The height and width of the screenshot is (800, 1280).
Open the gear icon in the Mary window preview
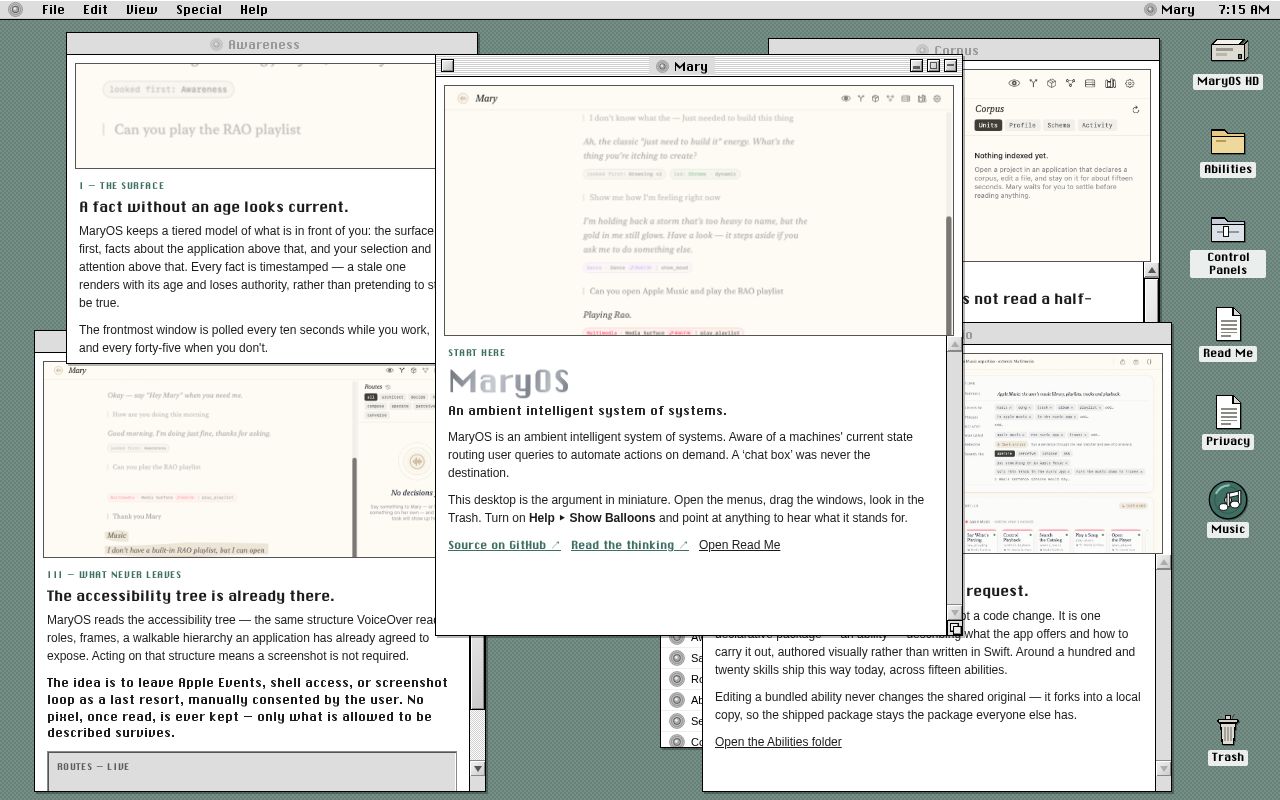937,98
